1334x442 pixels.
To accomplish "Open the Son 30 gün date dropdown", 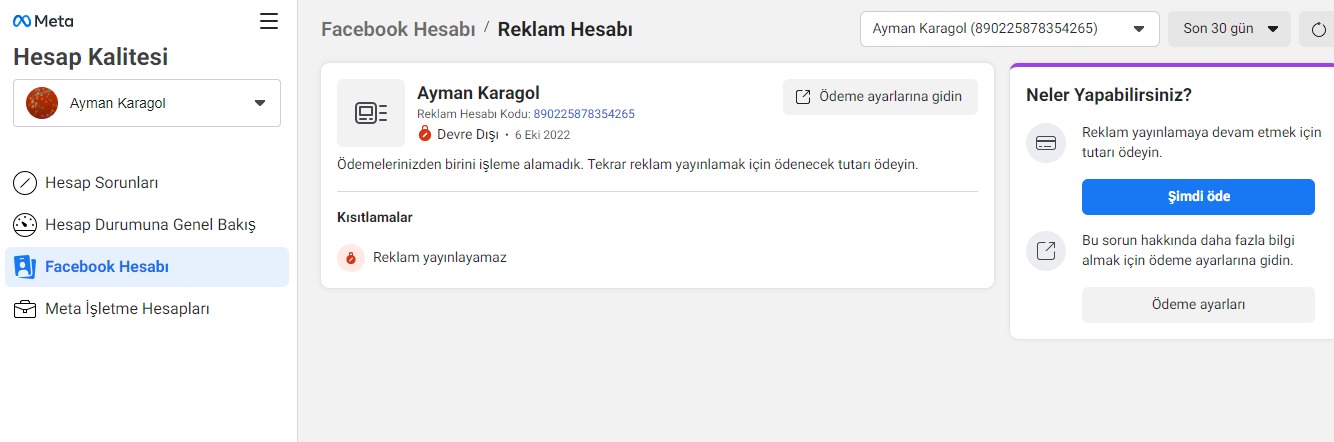I will pos(1231,29).
